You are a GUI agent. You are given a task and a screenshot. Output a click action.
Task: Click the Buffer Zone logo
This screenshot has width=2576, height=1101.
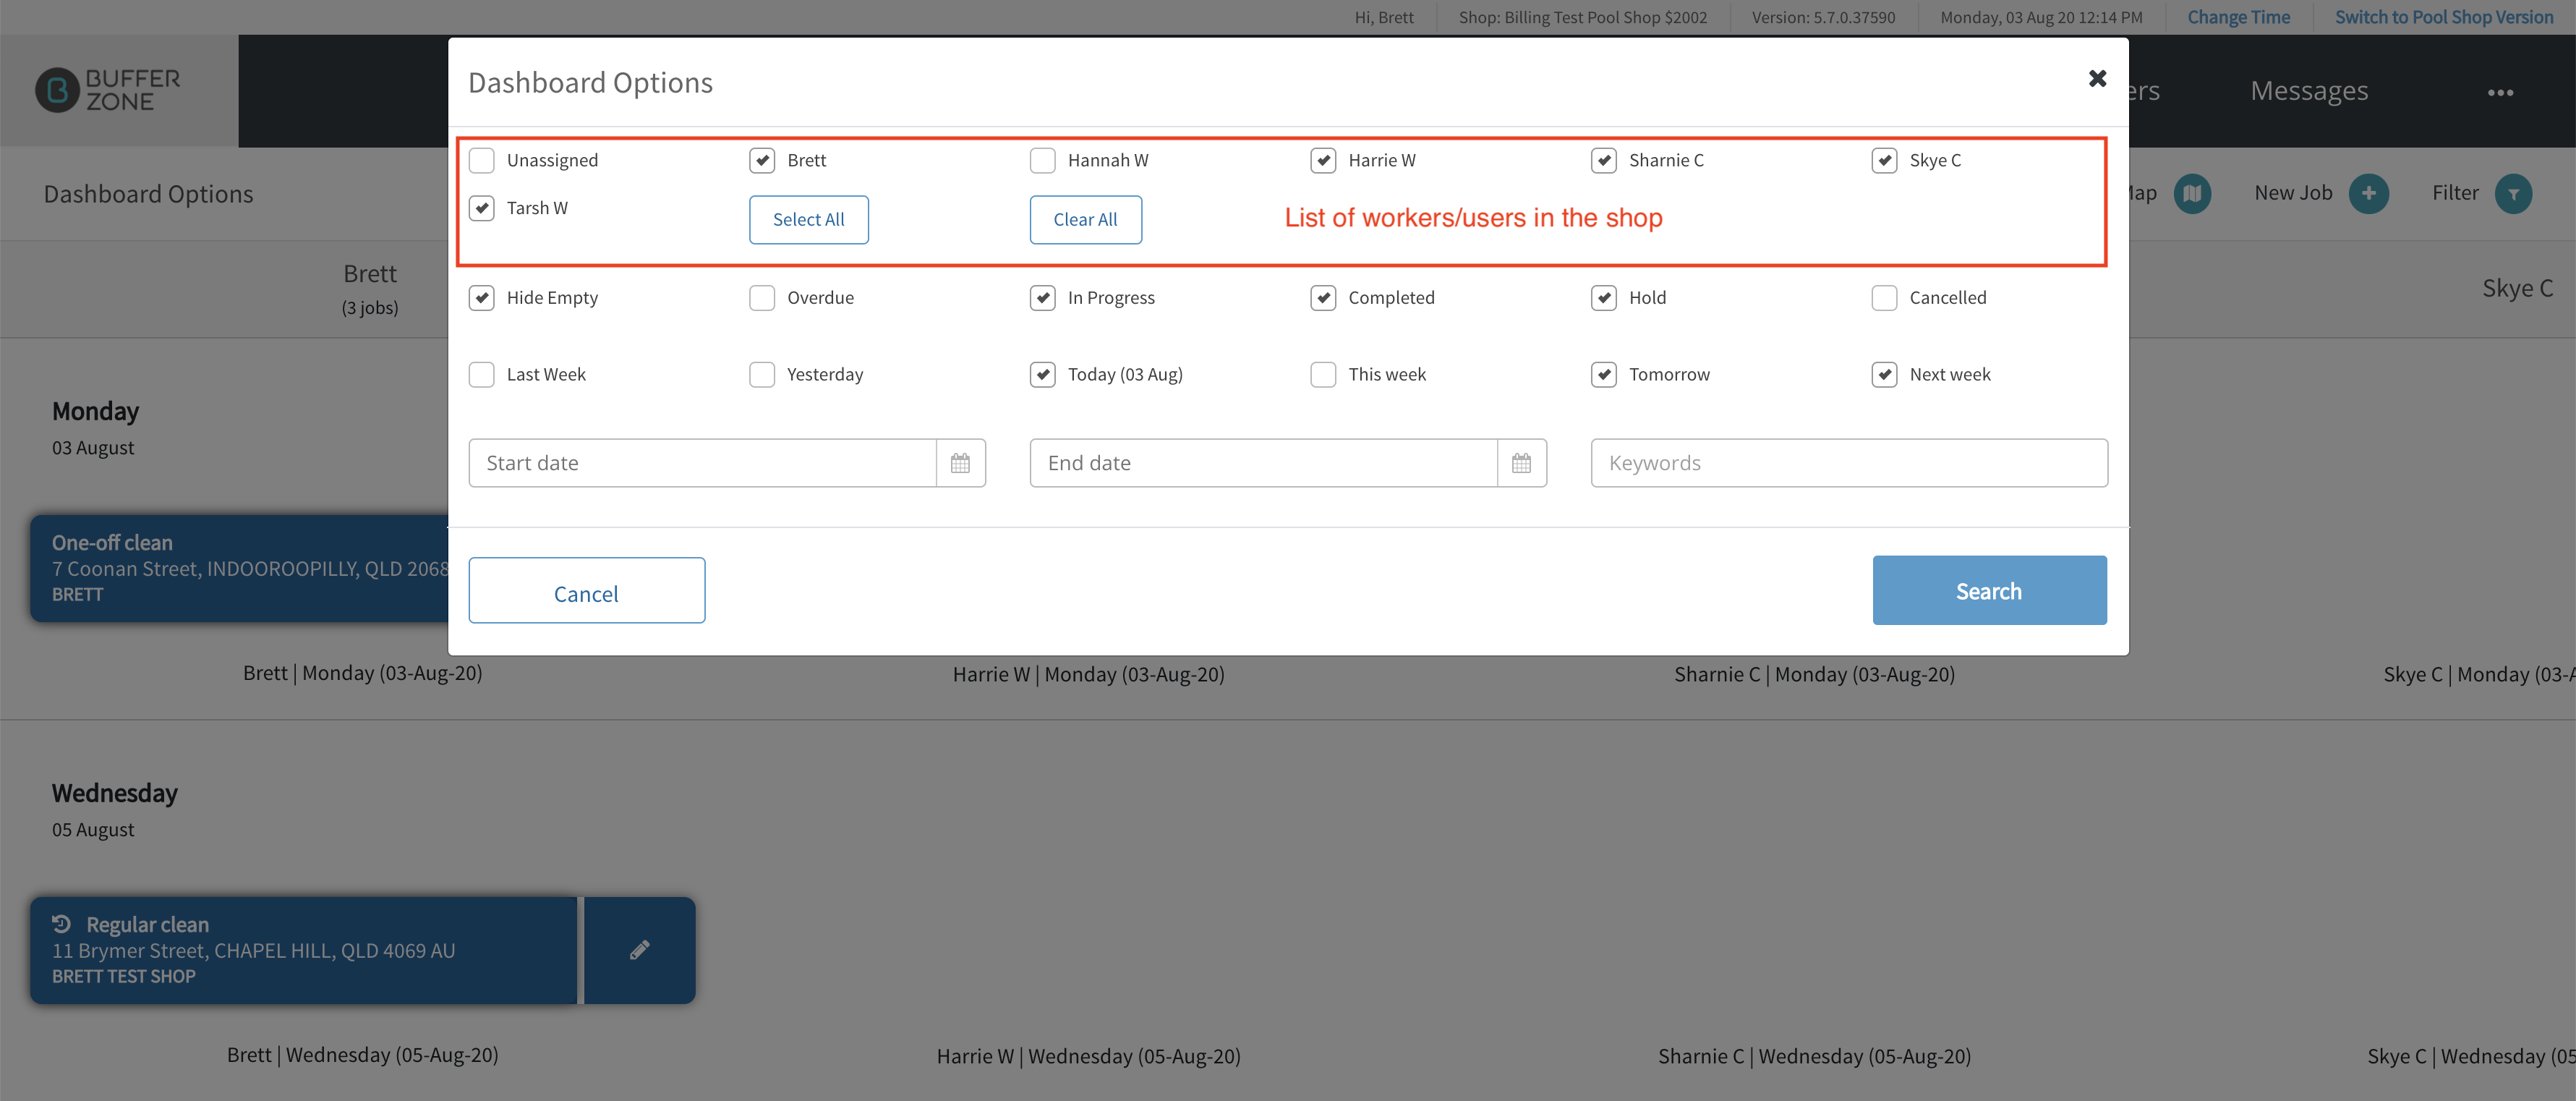point(108,90)
